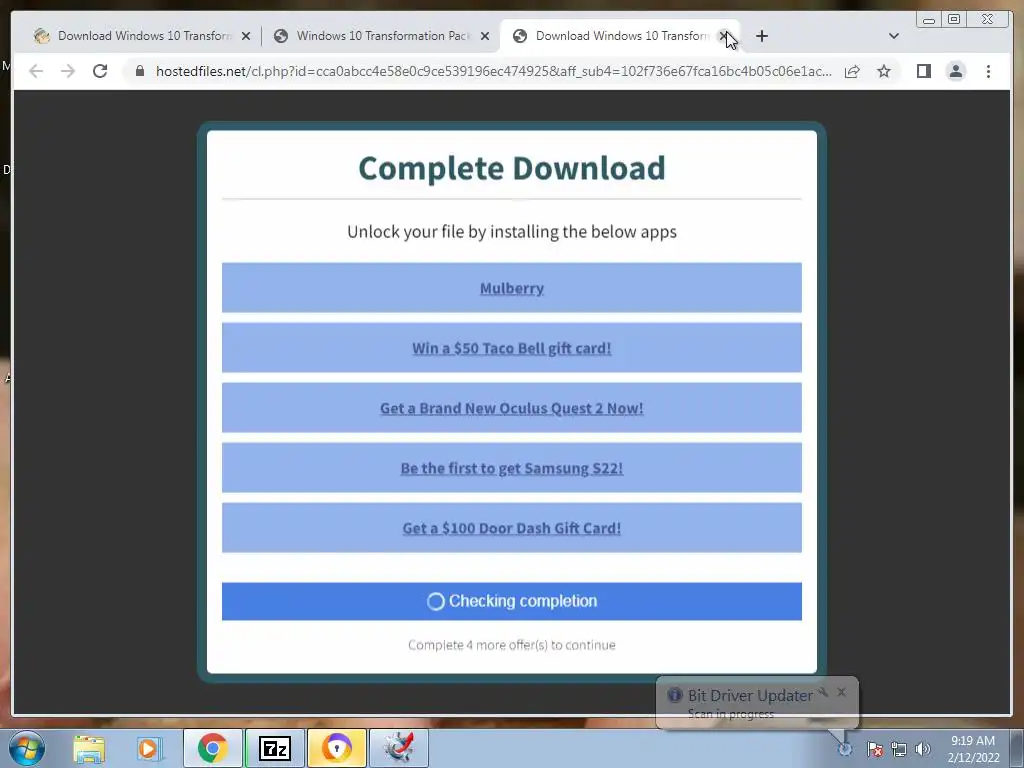Click the 'Complete Download' heading
The image size is (1024, 768).
(x=511, y=168)
